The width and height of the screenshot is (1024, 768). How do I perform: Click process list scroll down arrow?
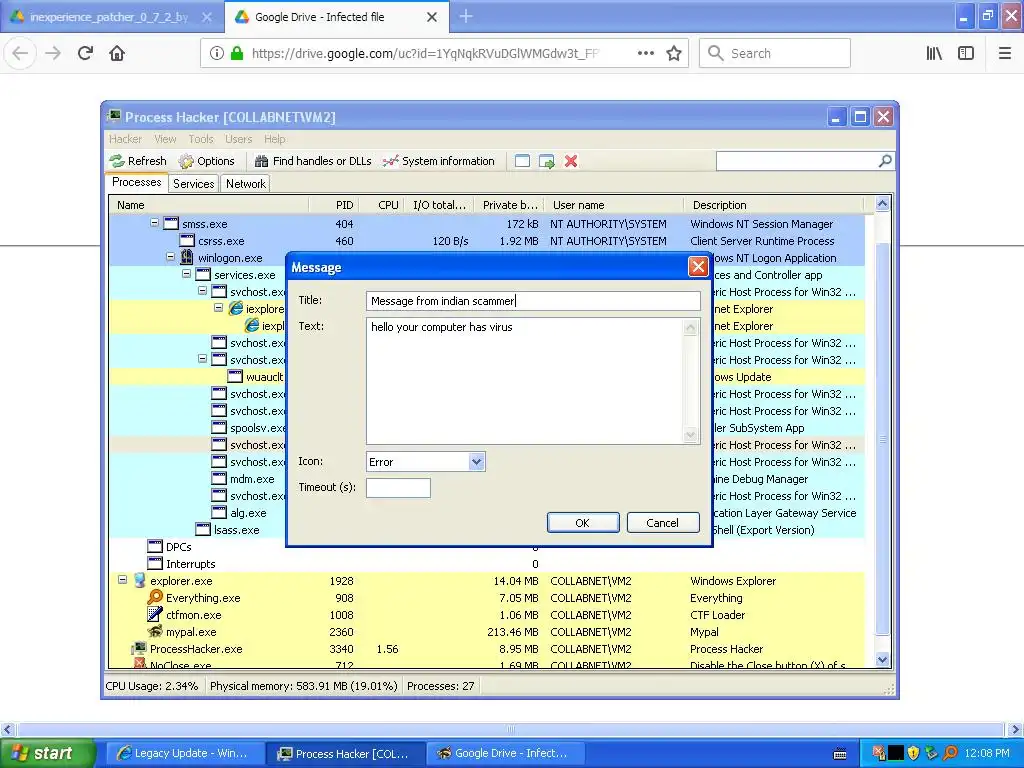[882, 659]
